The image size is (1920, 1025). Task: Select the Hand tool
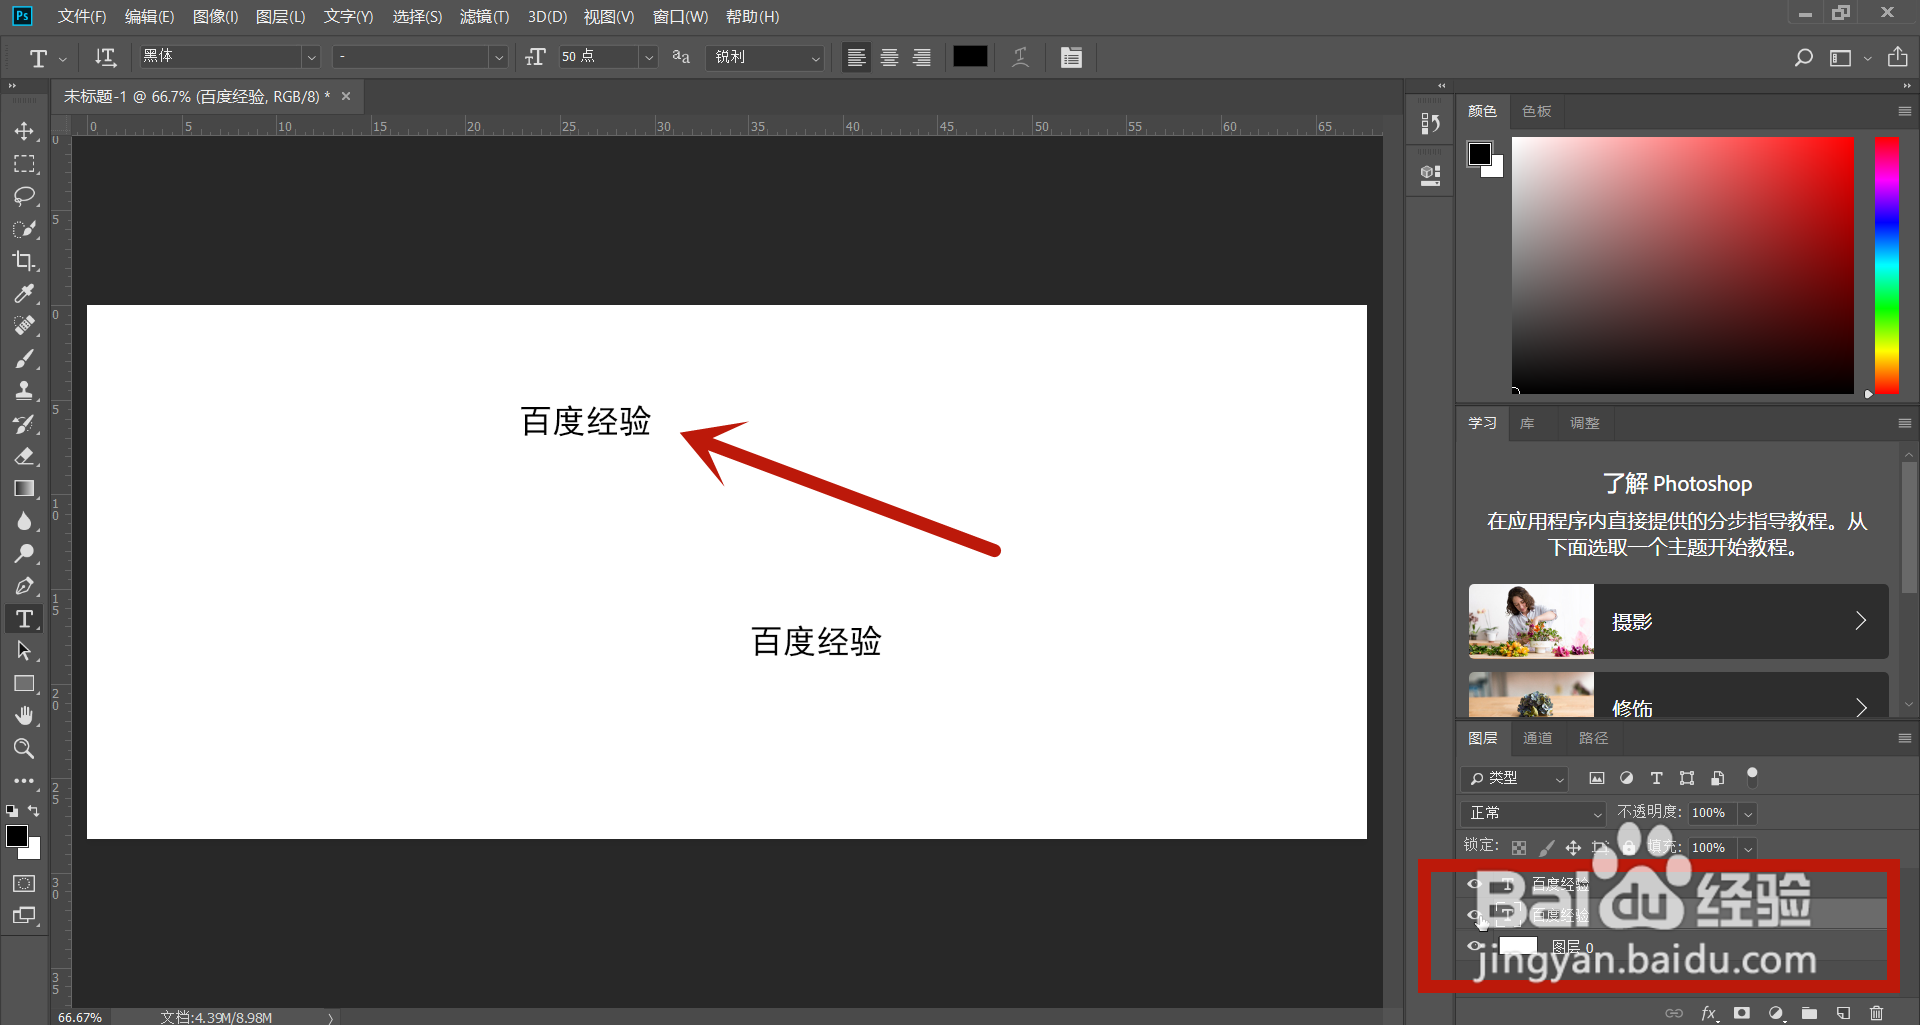point(24,716)
